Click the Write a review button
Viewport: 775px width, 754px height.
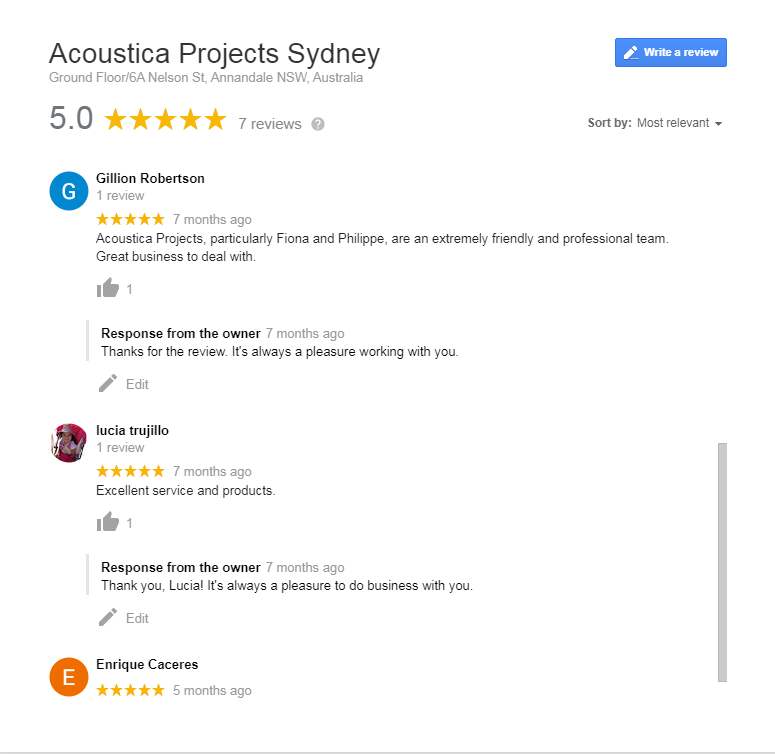tap(670, 52)
